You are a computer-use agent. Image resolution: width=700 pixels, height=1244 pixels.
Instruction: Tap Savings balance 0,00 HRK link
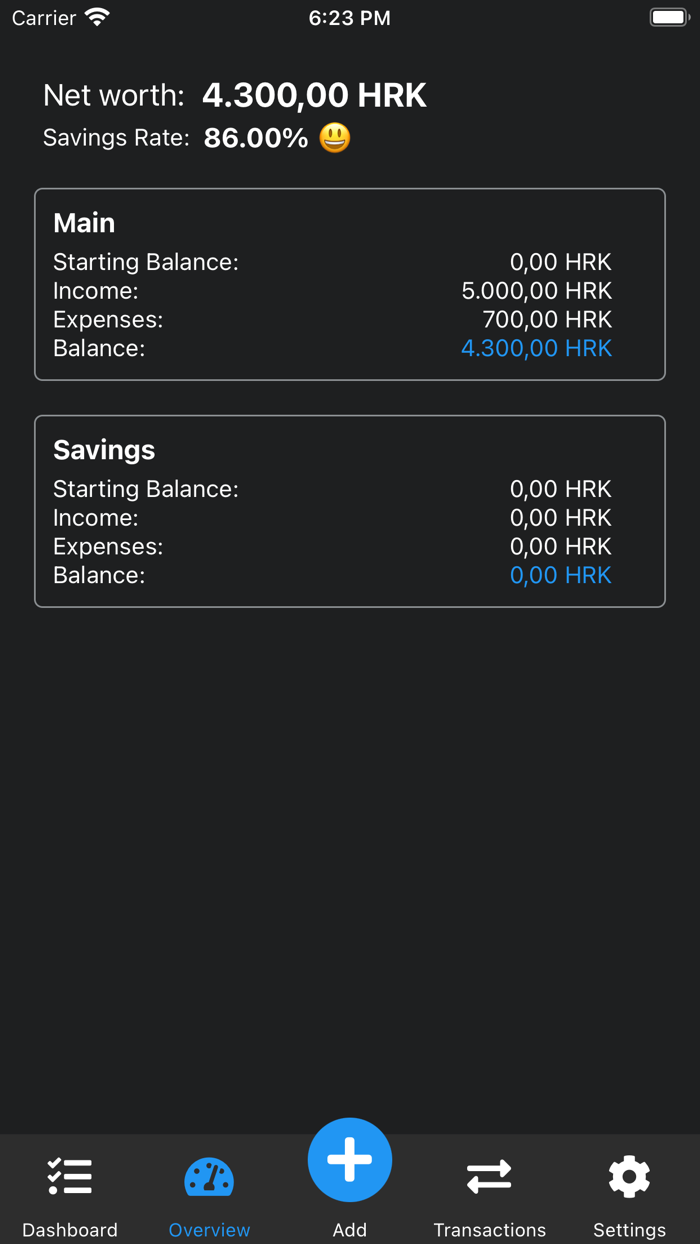(561, 575)
